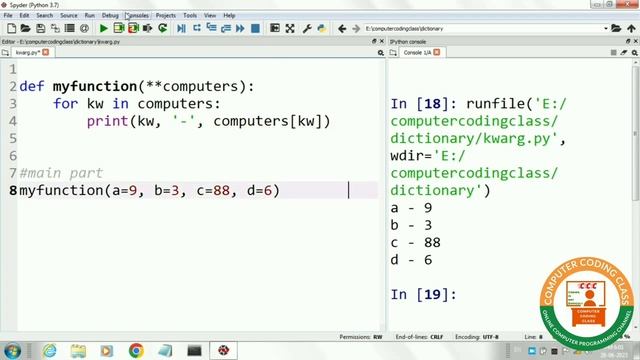The height and width of the screenshot is (360, 640).
Task: Browse for a working directory
Action: pyautogui.click(x=616, y=29)
